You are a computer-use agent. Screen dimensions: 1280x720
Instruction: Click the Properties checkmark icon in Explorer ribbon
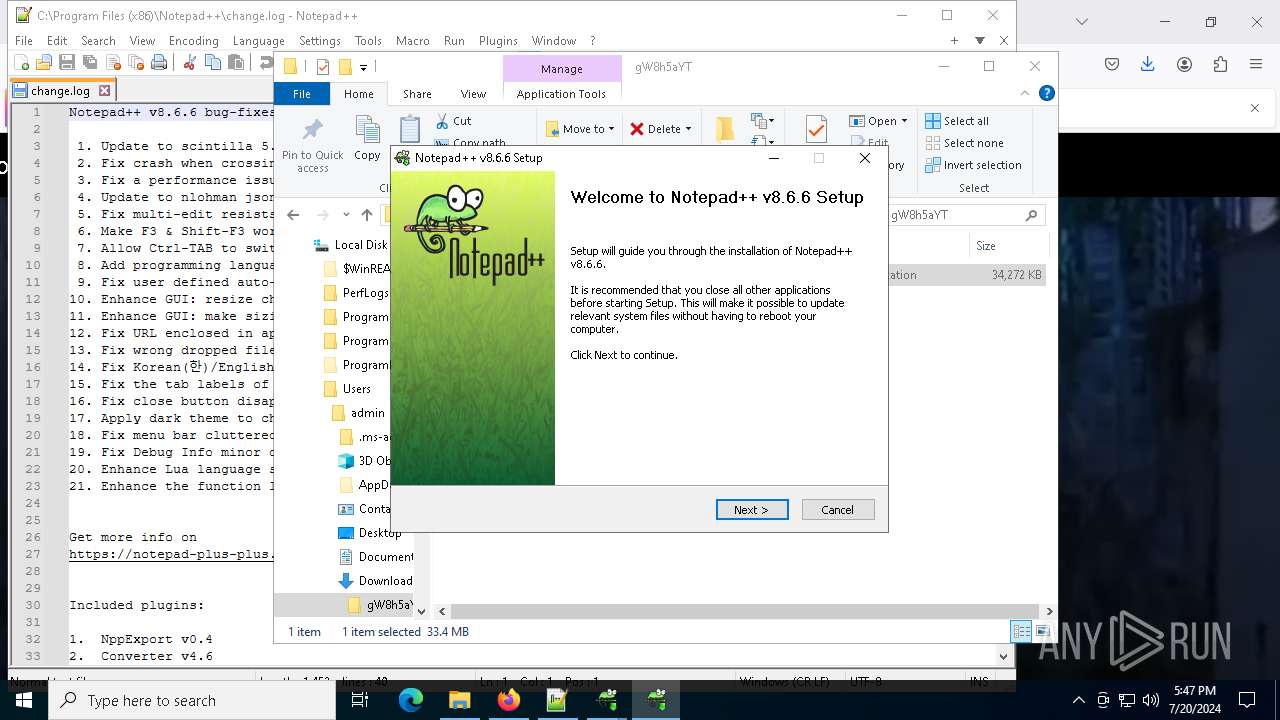(816, 130)
